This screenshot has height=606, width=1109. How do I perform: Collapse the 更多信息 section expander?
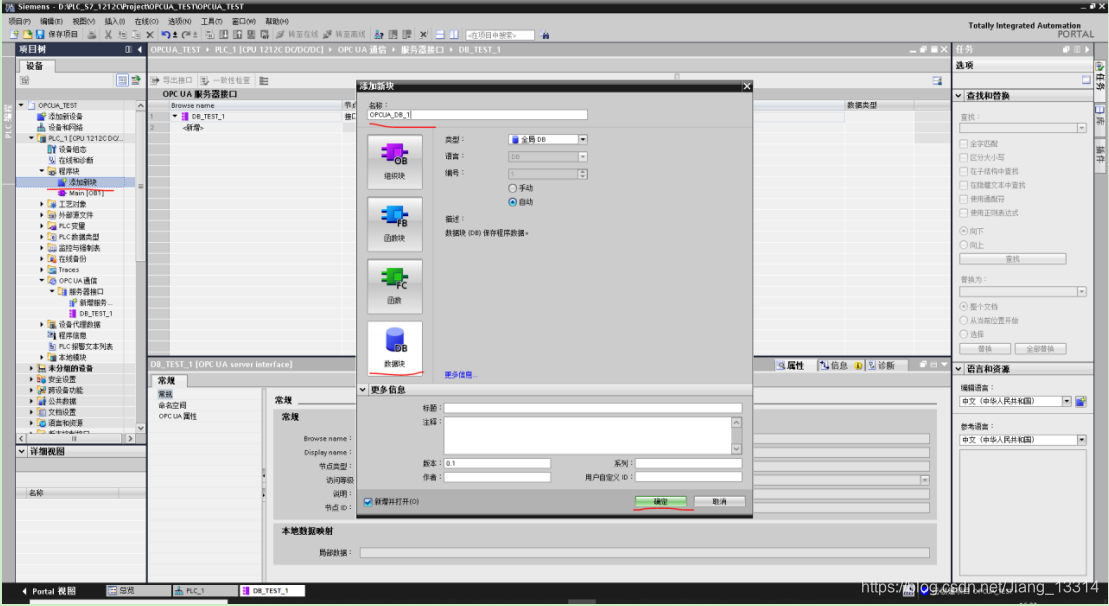(363, 390)
